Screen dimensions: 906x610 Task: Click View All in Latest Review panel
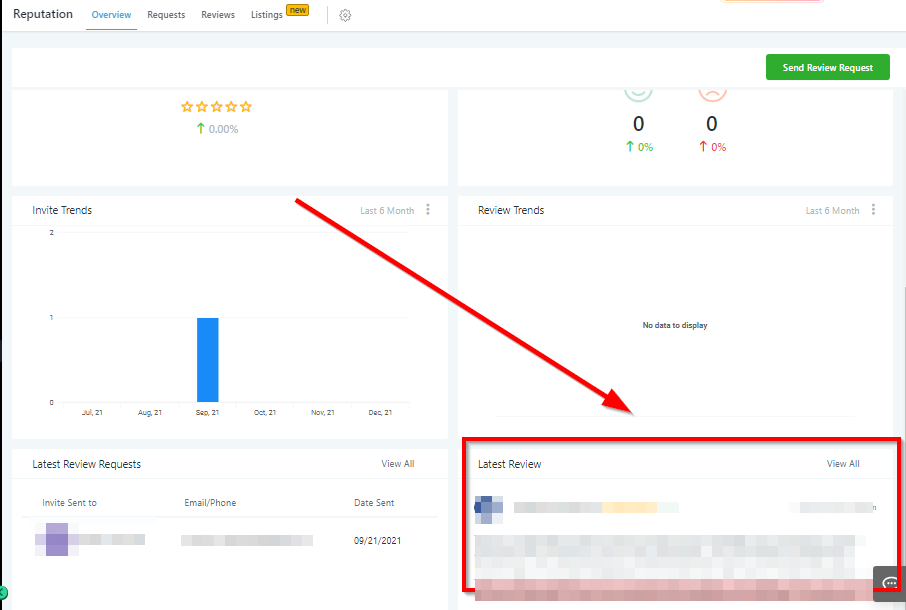[x=842, y=464]
